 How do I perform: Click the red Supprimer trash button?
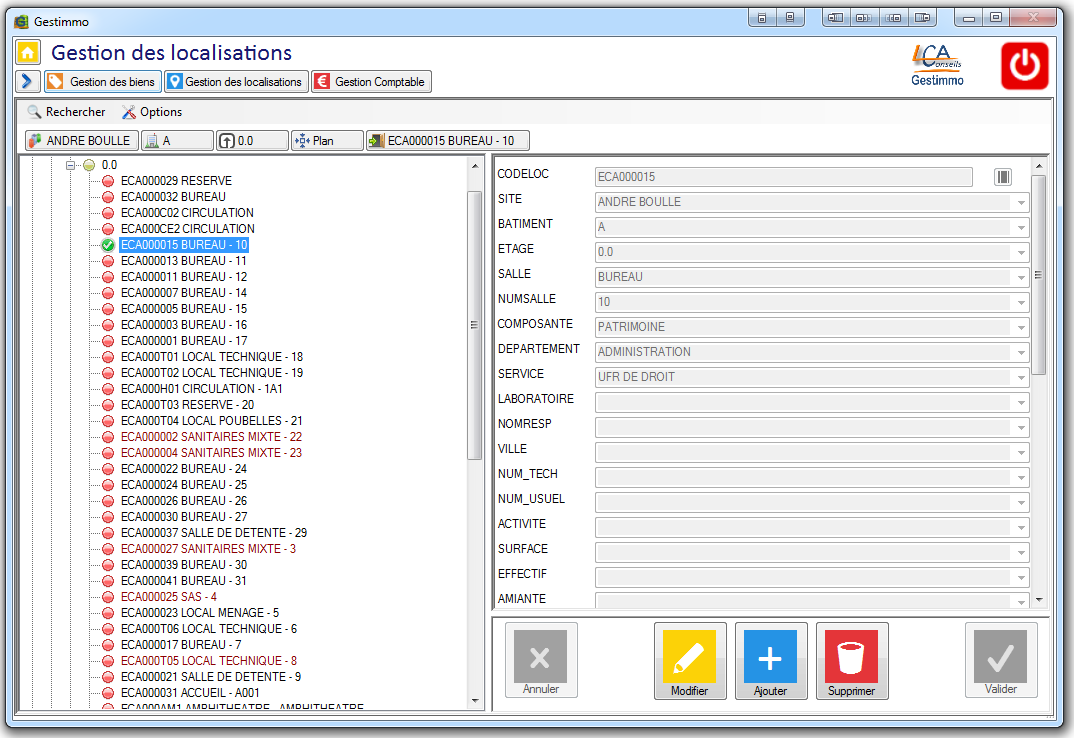(851, 661)
